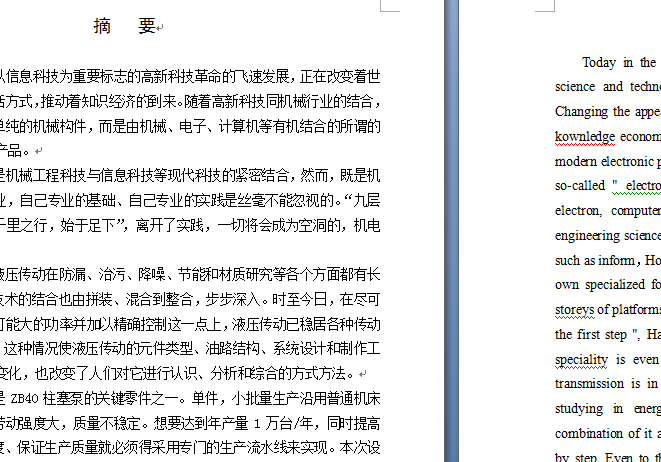The image size is (661, 462).
Task: Click the phrase "年产量"
Action: point(228,423)
